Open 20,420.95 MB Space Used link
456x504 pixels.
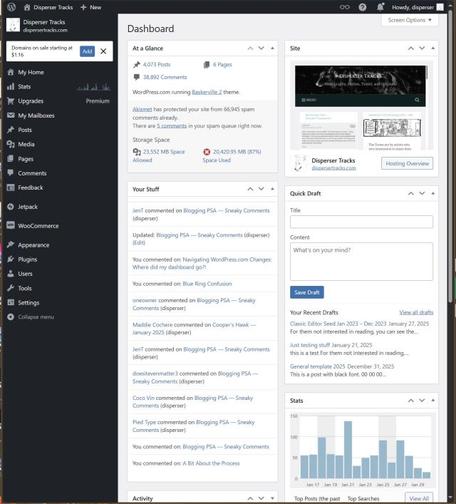point(232,156)
